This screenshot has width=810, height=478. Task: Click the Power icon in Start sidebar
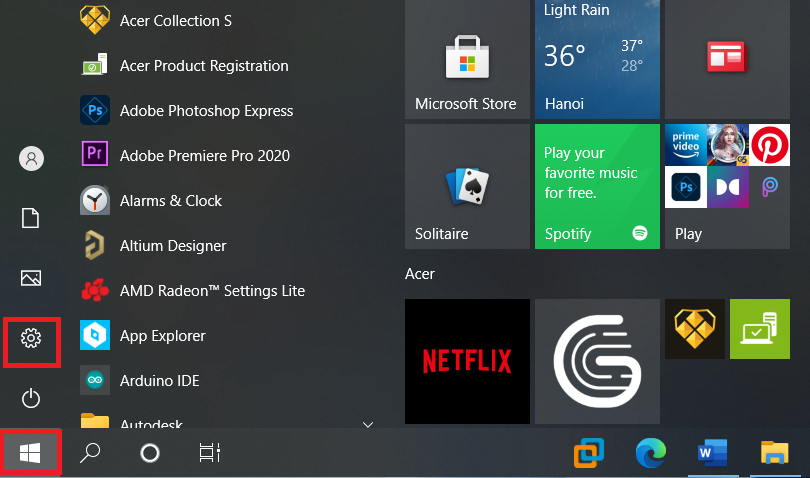[31, 398]
